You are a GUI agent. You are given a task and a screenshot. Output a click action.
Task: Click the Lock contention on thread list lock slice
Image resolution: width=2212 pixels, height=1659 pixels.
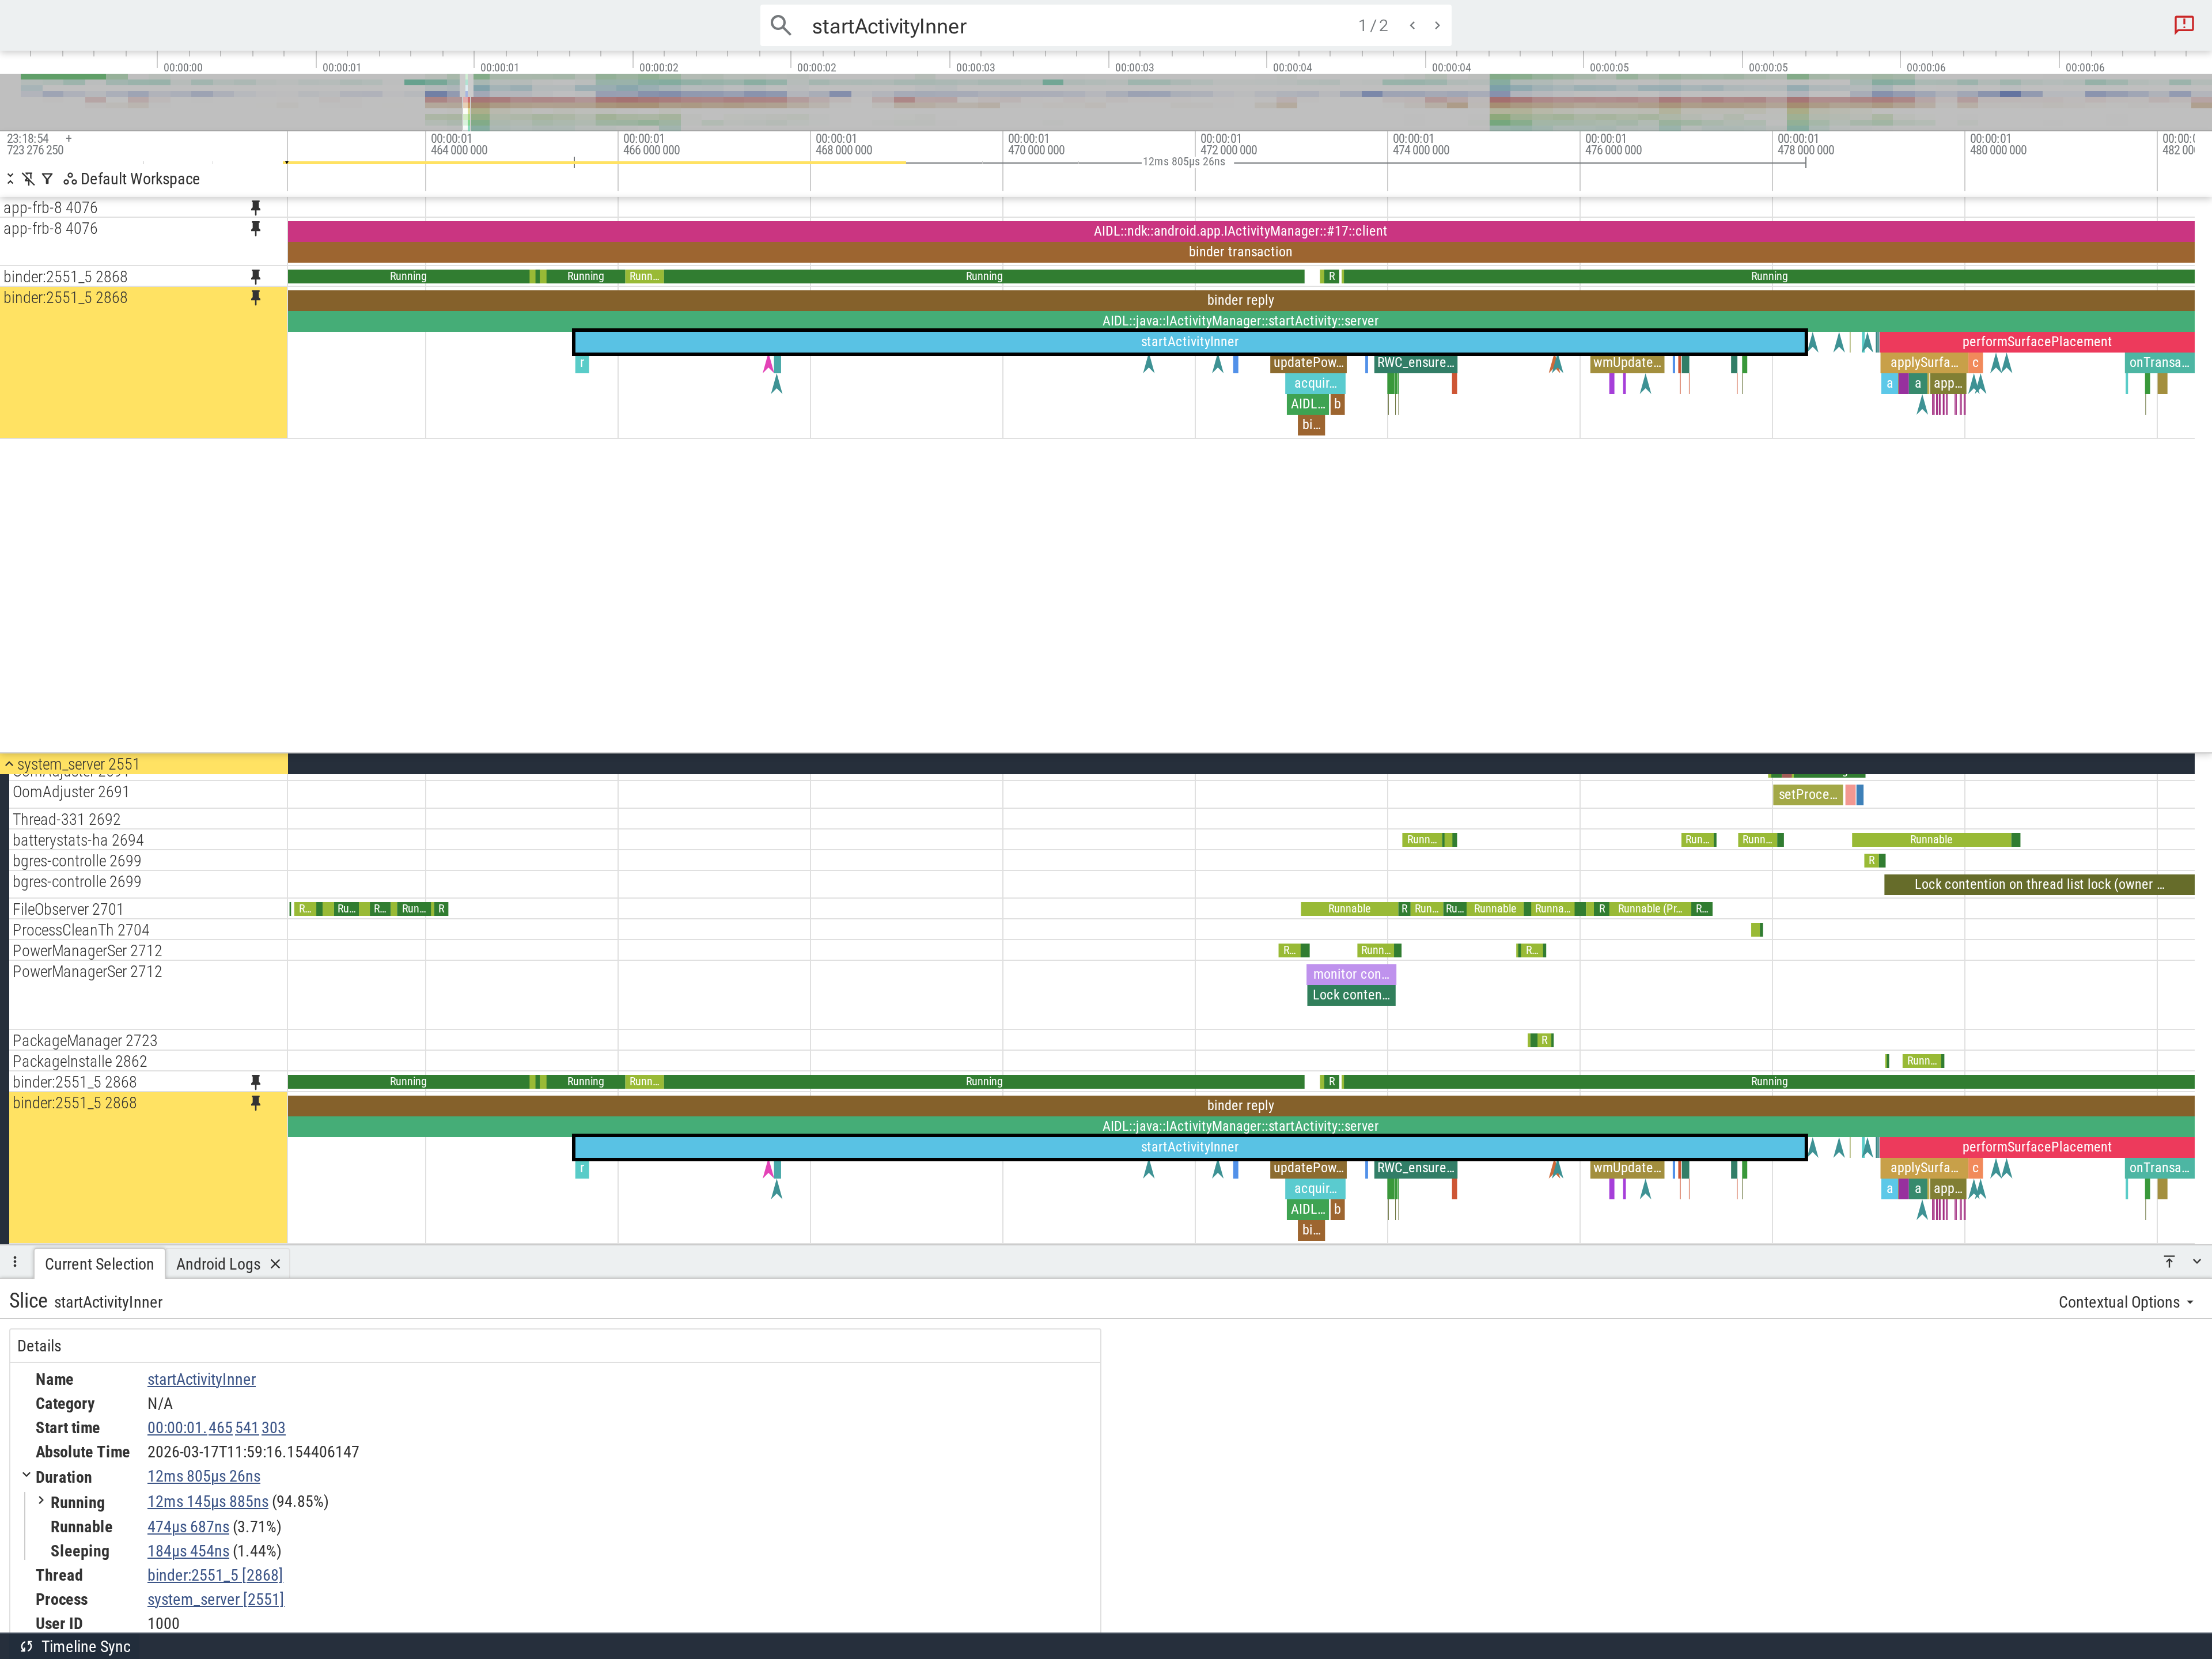point(2039,884)
